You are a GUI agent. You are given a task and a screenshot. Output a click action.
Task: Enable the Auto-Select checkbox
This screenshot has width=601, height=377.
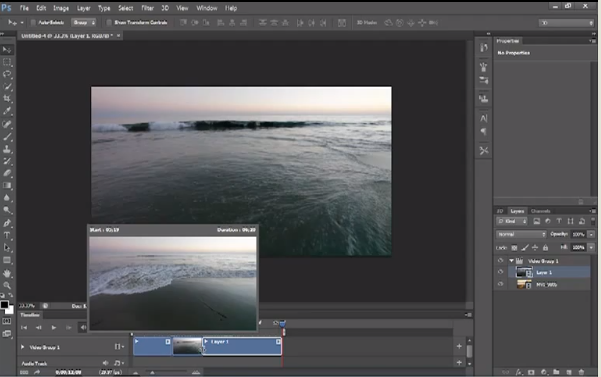point(33,23)
